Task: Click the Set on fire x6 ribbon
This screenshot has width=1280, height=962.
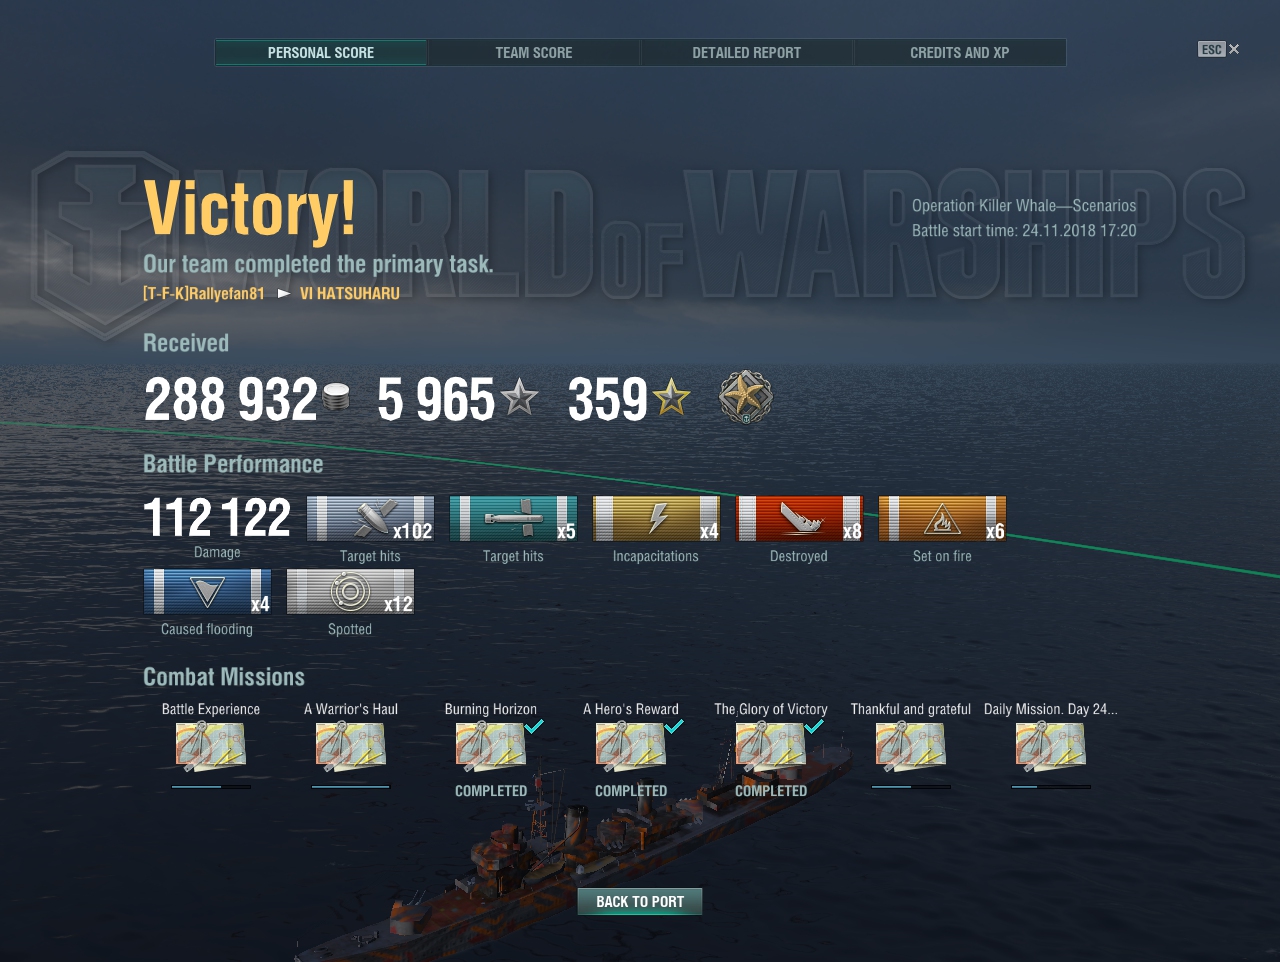Action: pos(942,519)
